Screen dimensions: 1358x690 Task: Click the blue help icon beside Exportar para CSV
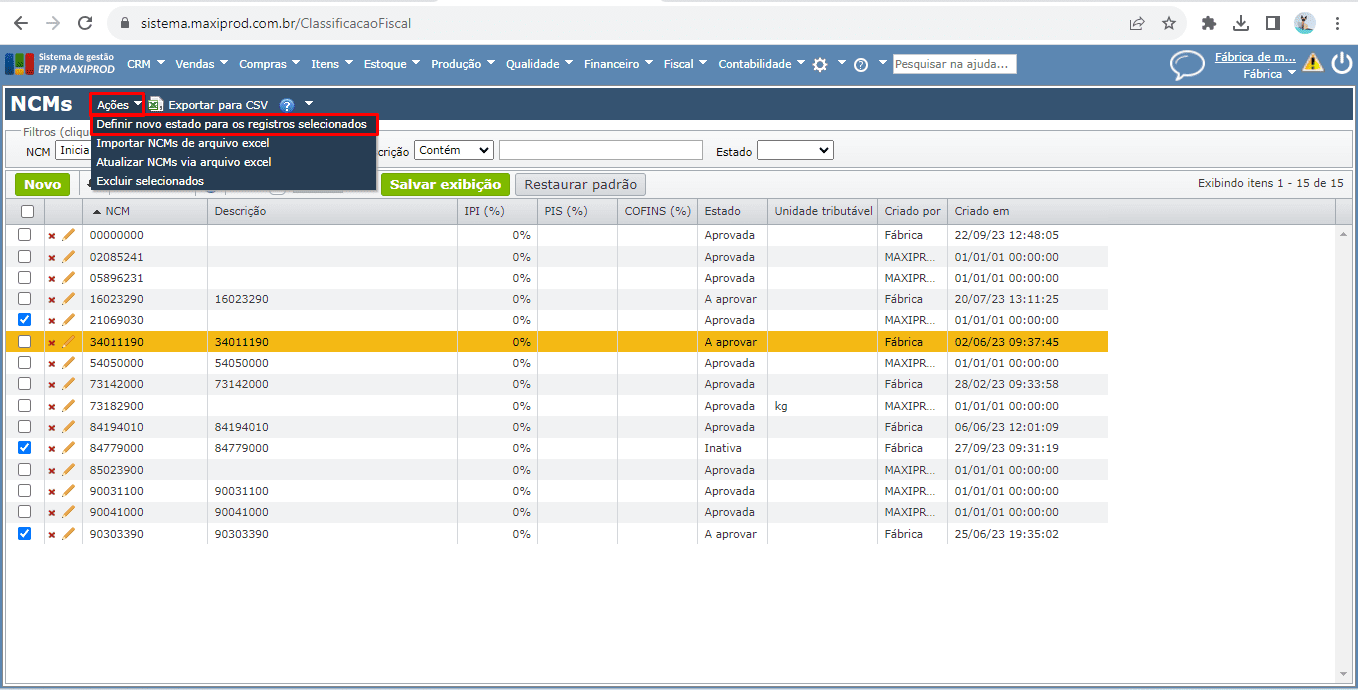[x=287, y=104]
